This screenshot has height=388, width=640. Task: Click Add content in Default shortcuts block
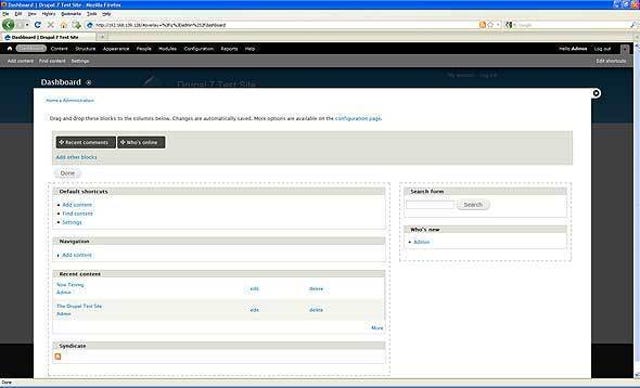point(77,205)
